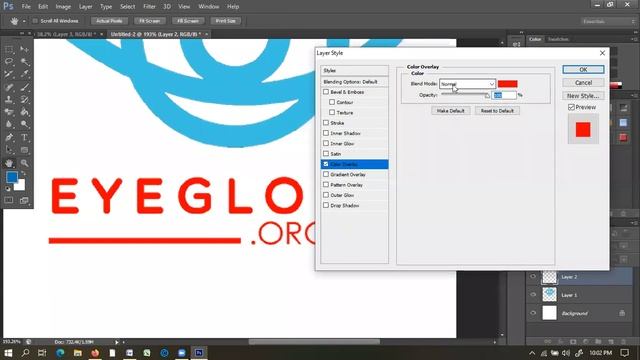Screen dimensions: 640x360
Task: Open the Layer menu
Action: pyautogui.click(x=85, y=7)
